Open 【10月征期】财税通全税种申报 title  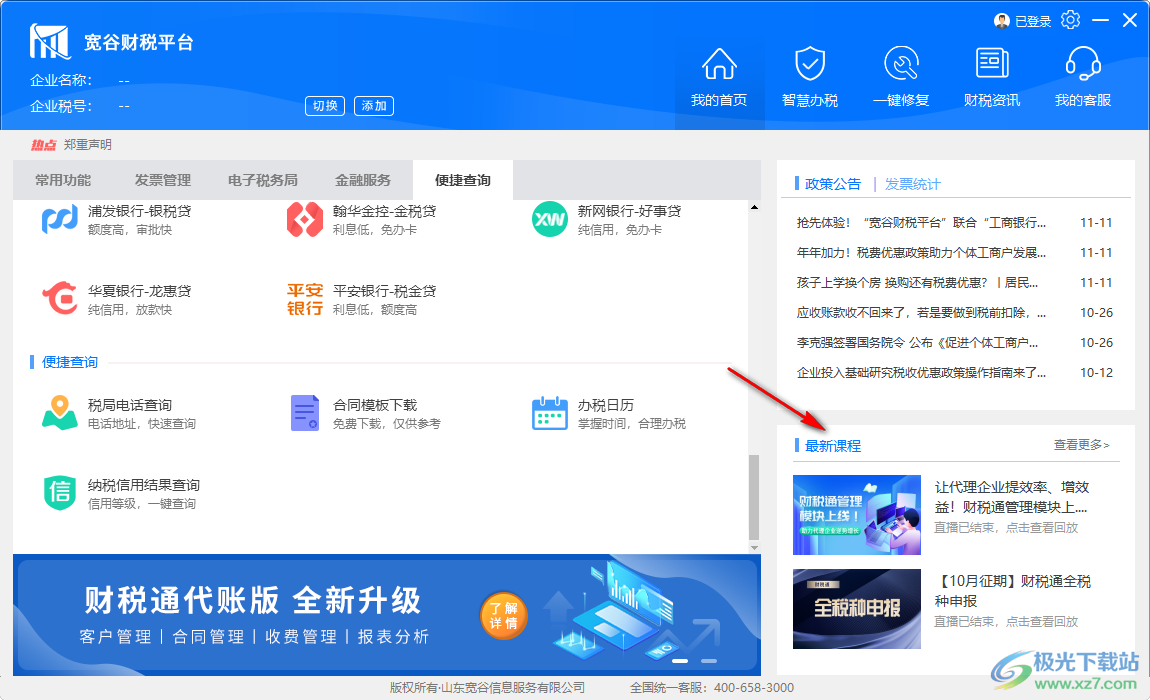tap(1012, 591)
